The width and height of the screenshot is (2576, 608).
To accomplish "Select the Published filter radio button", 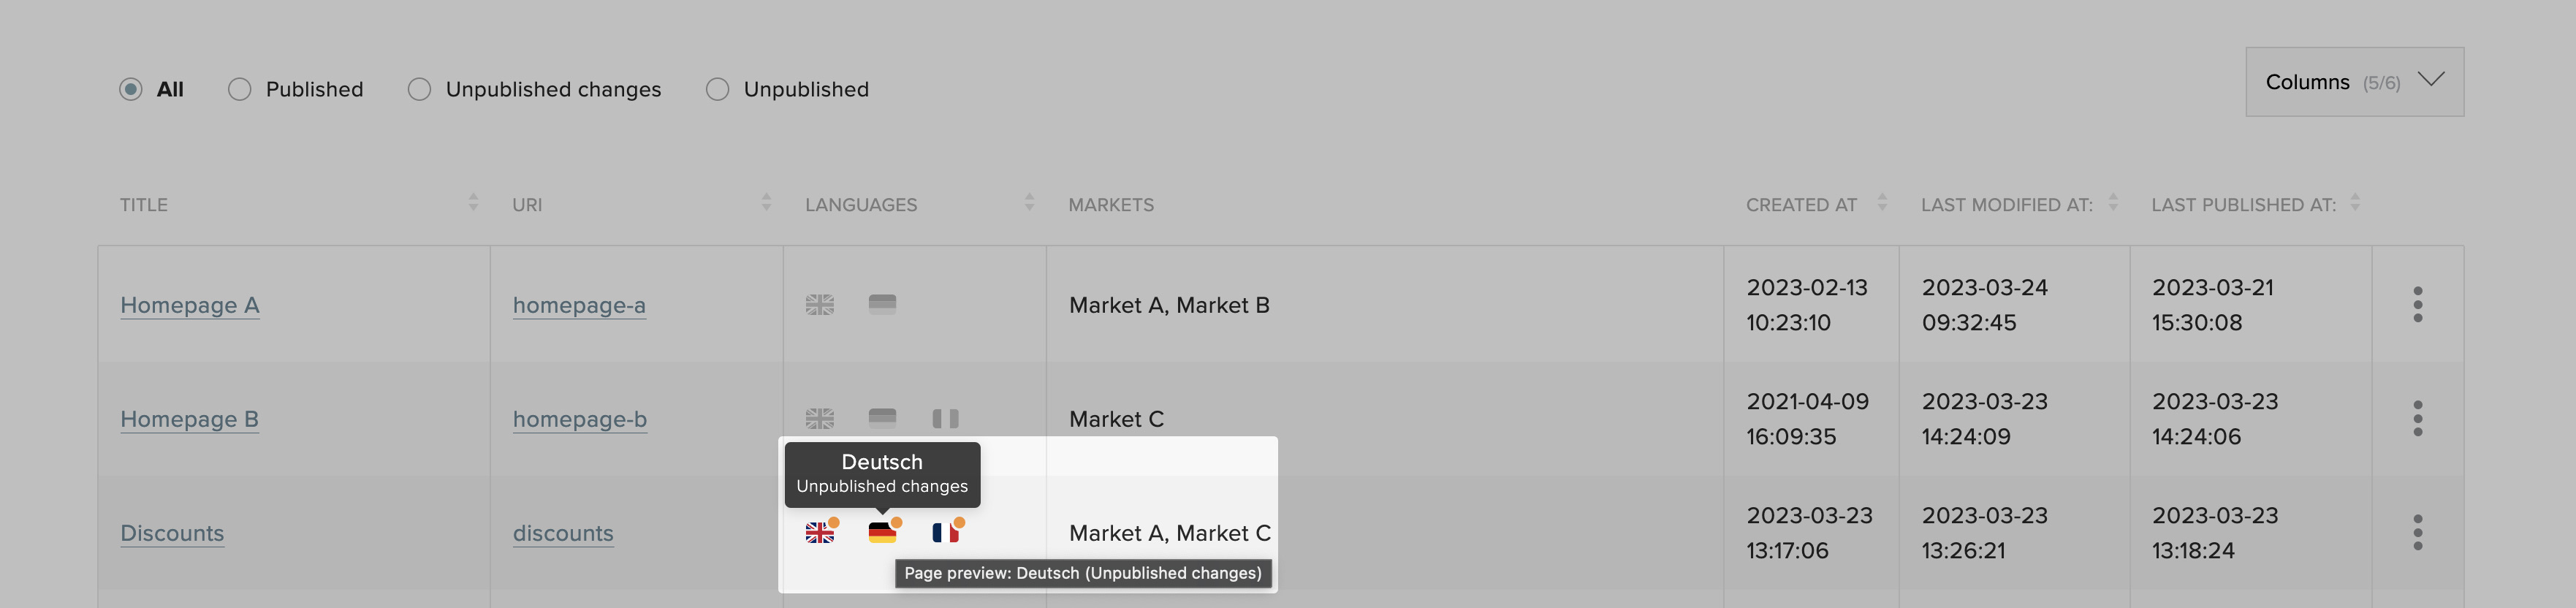I will coord(239,89).
